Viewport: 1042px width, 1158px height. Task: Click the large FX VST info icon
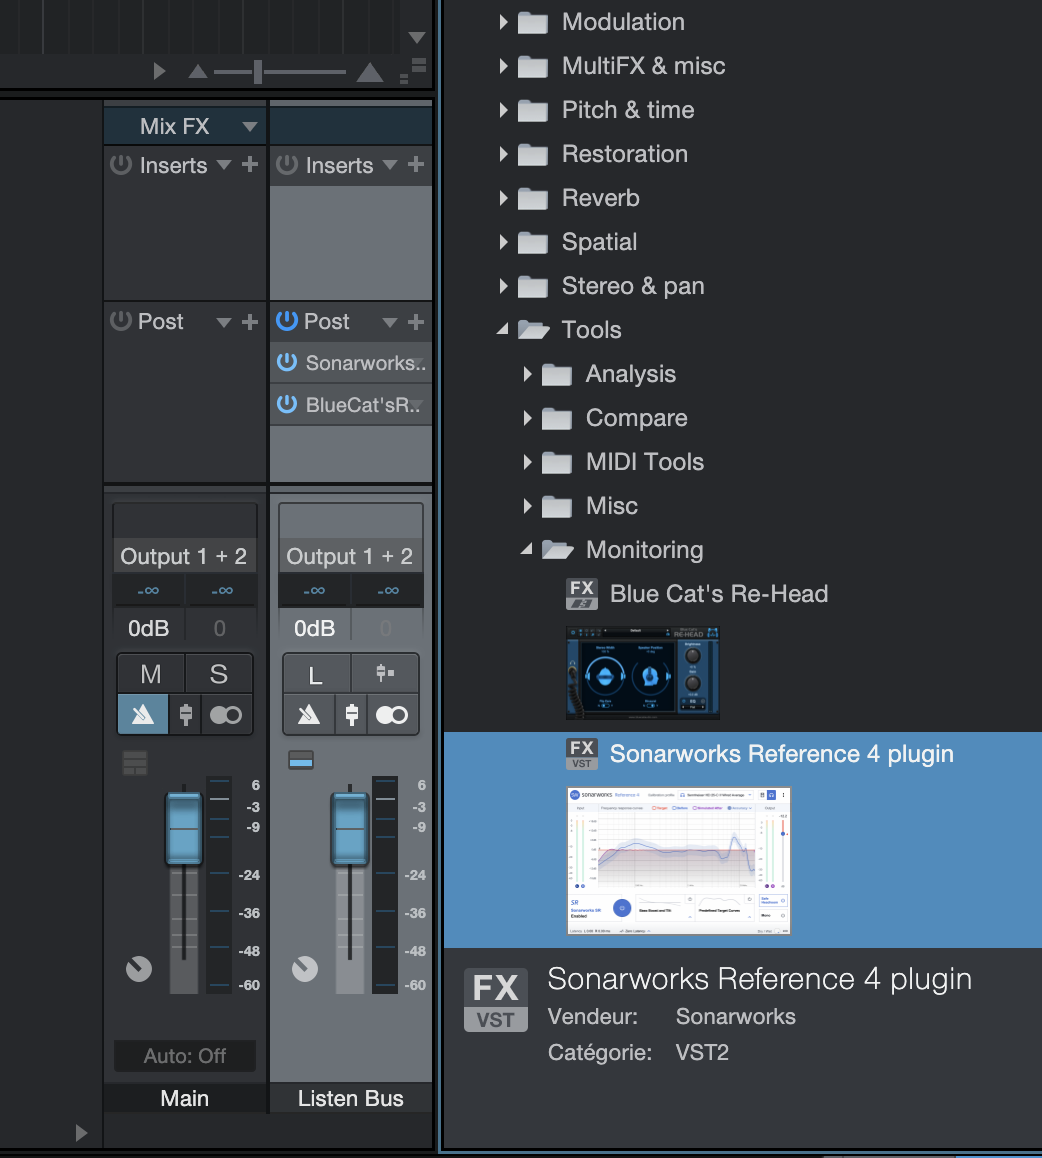tap(496, 1000)
